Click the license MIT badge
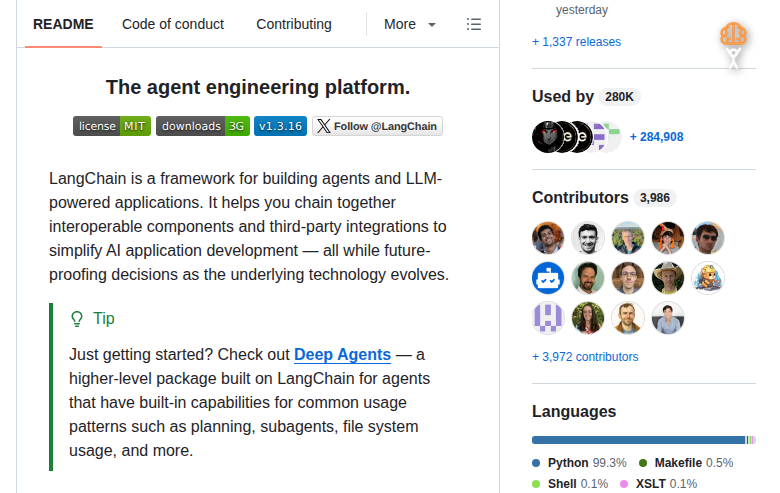The image size is (780, 493). click(112, 126)
